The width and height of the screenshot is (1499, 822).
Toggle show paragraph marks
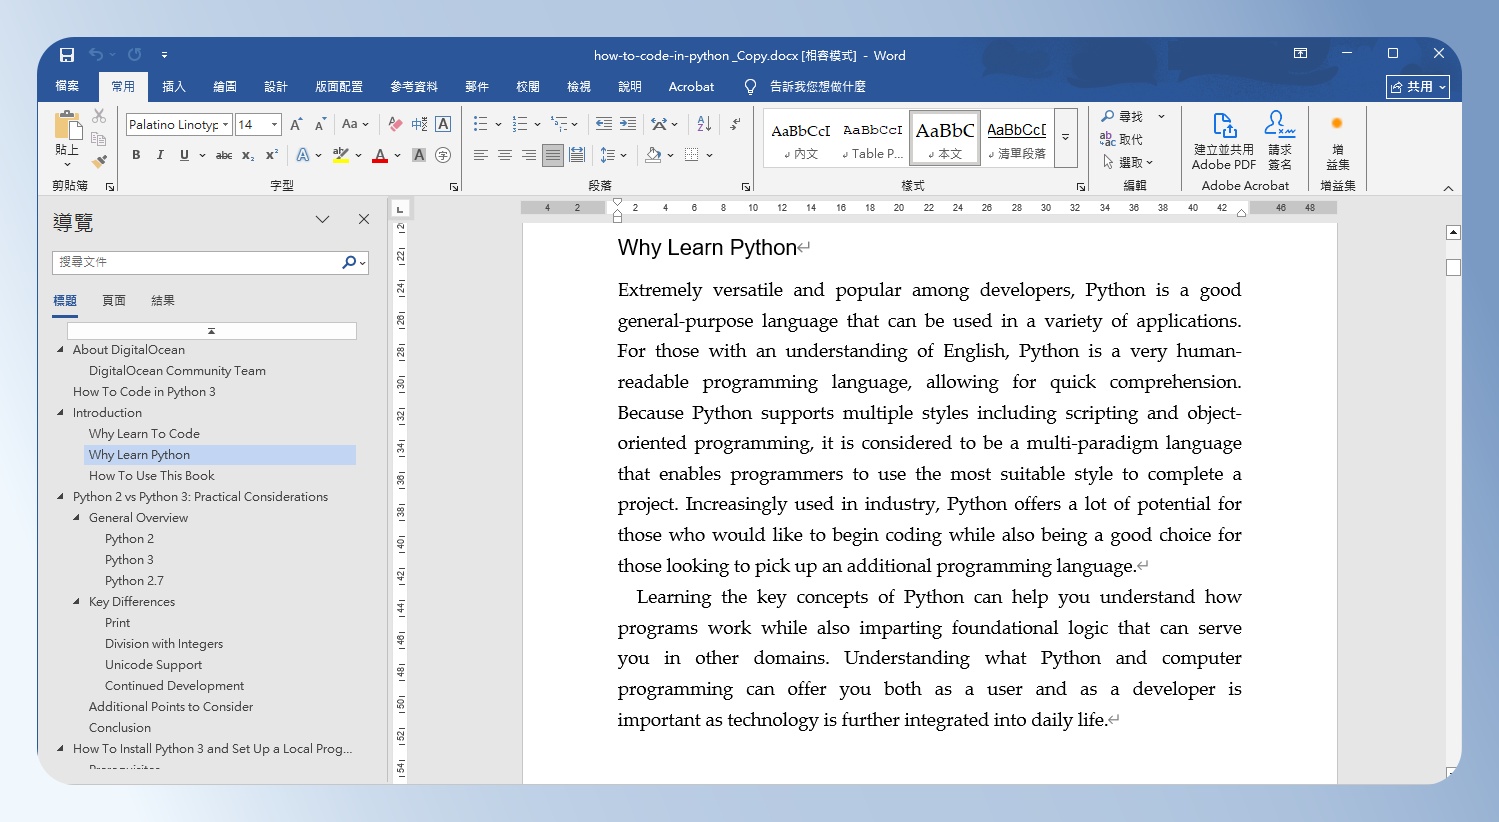[x=735, y=124]
